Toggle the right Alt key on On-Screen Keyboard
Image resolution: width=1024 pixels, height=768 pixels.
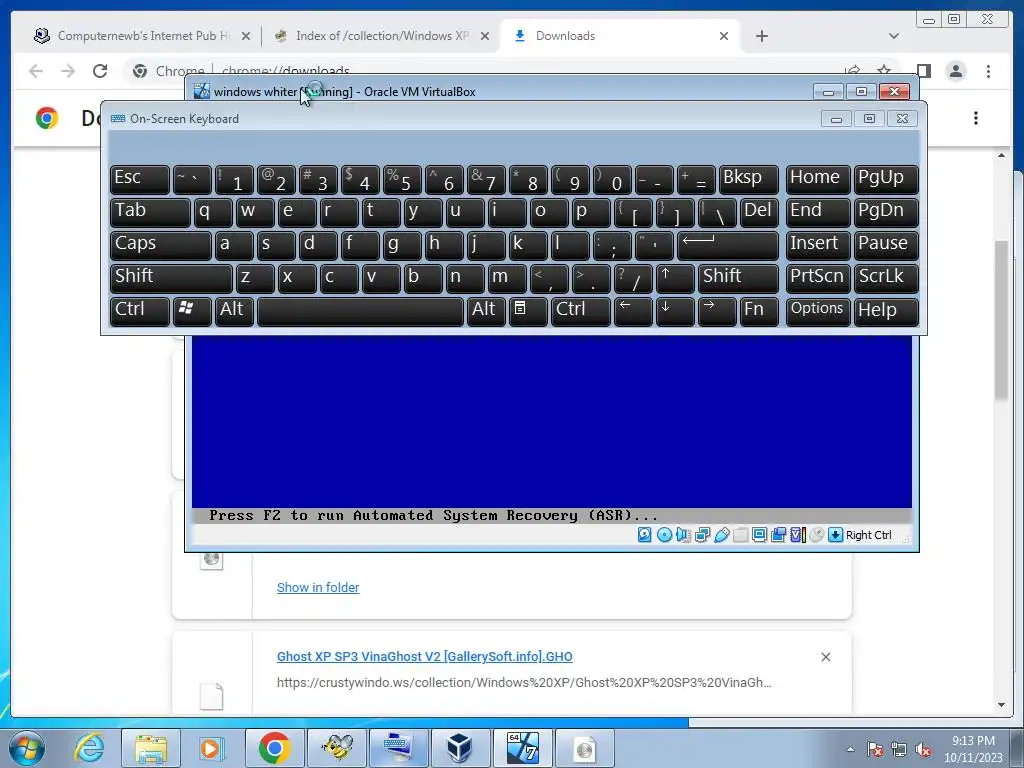[x=485, y=311]
